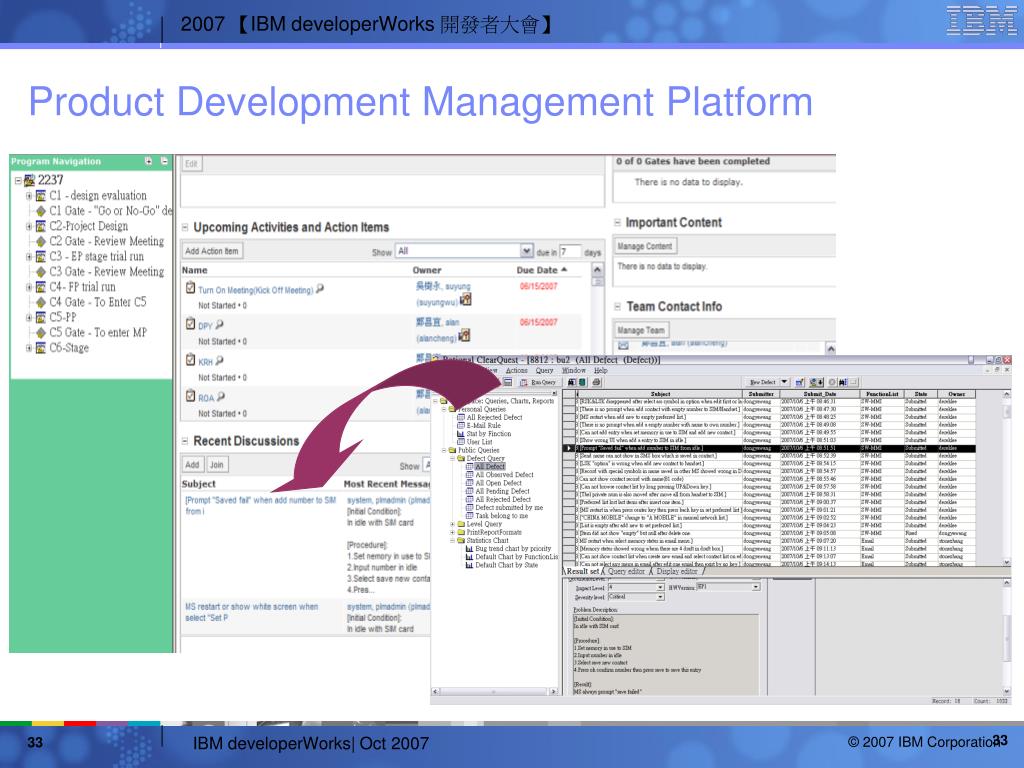1024x768 pixels.
Task: Click the All Rejected Defect query icon under Personal Queries
Action: pos(461,417)
